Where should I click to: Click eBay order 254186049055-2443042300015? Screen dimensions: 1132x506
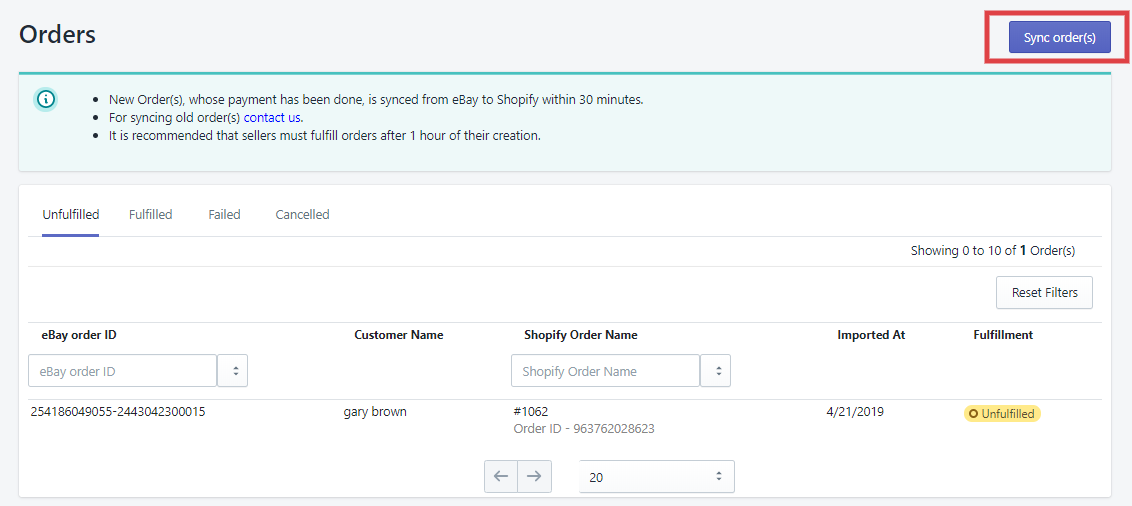118,411
